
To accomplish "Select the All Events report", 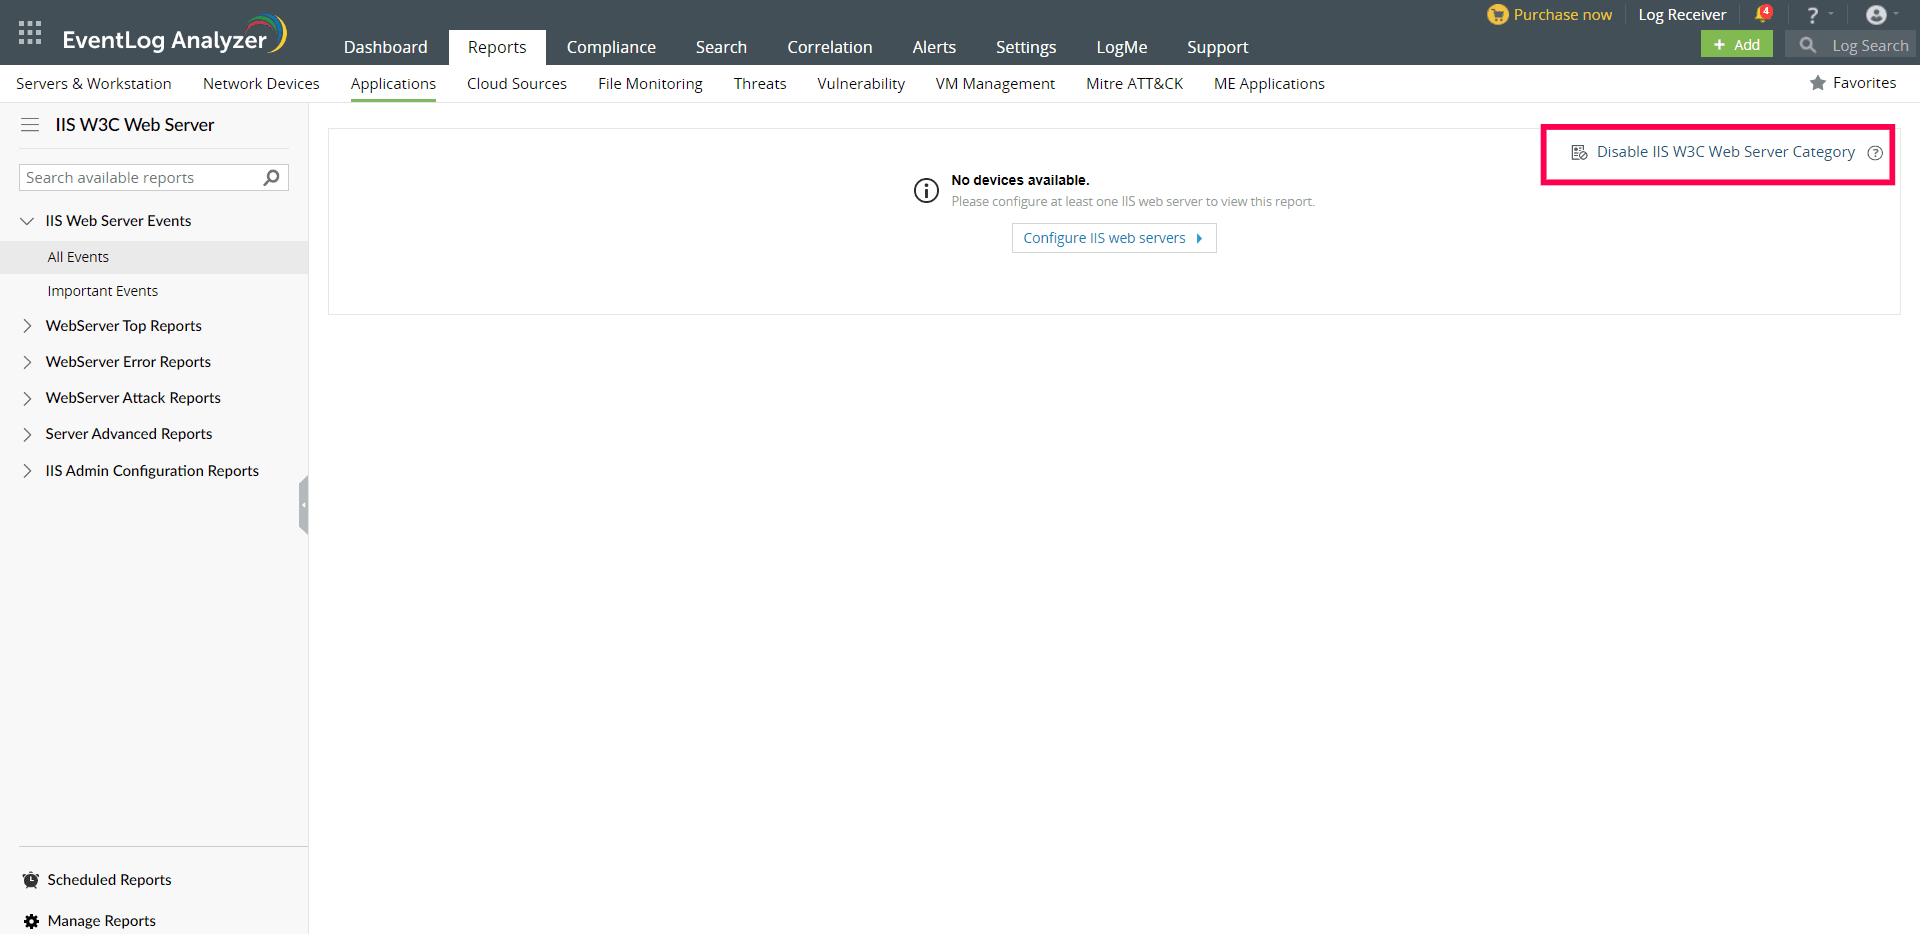I will [154, 257].
